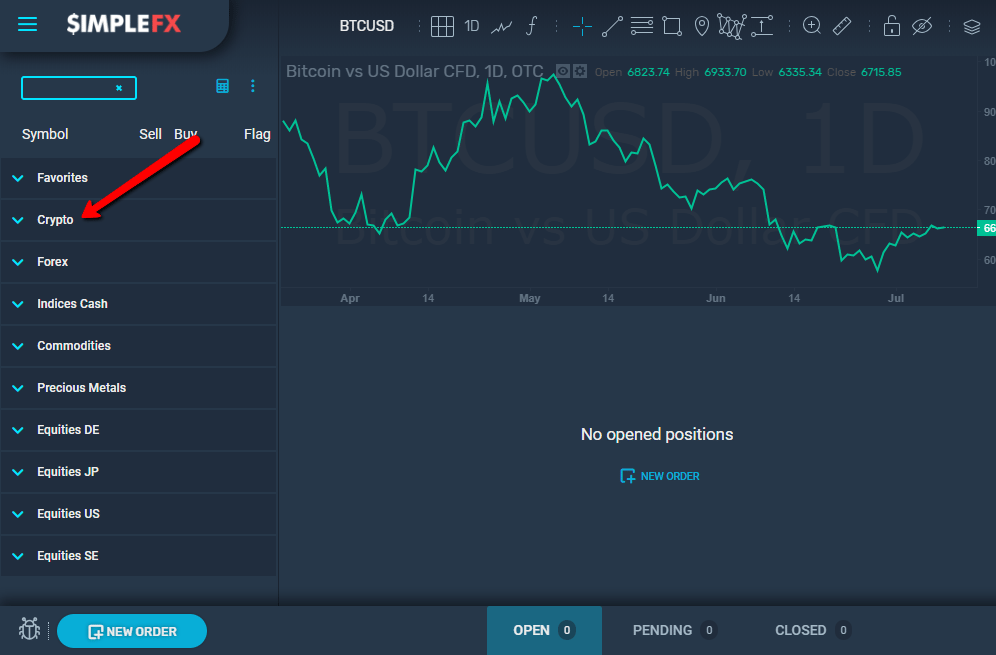
Task: Click the SimpleFX logo
Action: pyautogui.click(x=124, y=24)
